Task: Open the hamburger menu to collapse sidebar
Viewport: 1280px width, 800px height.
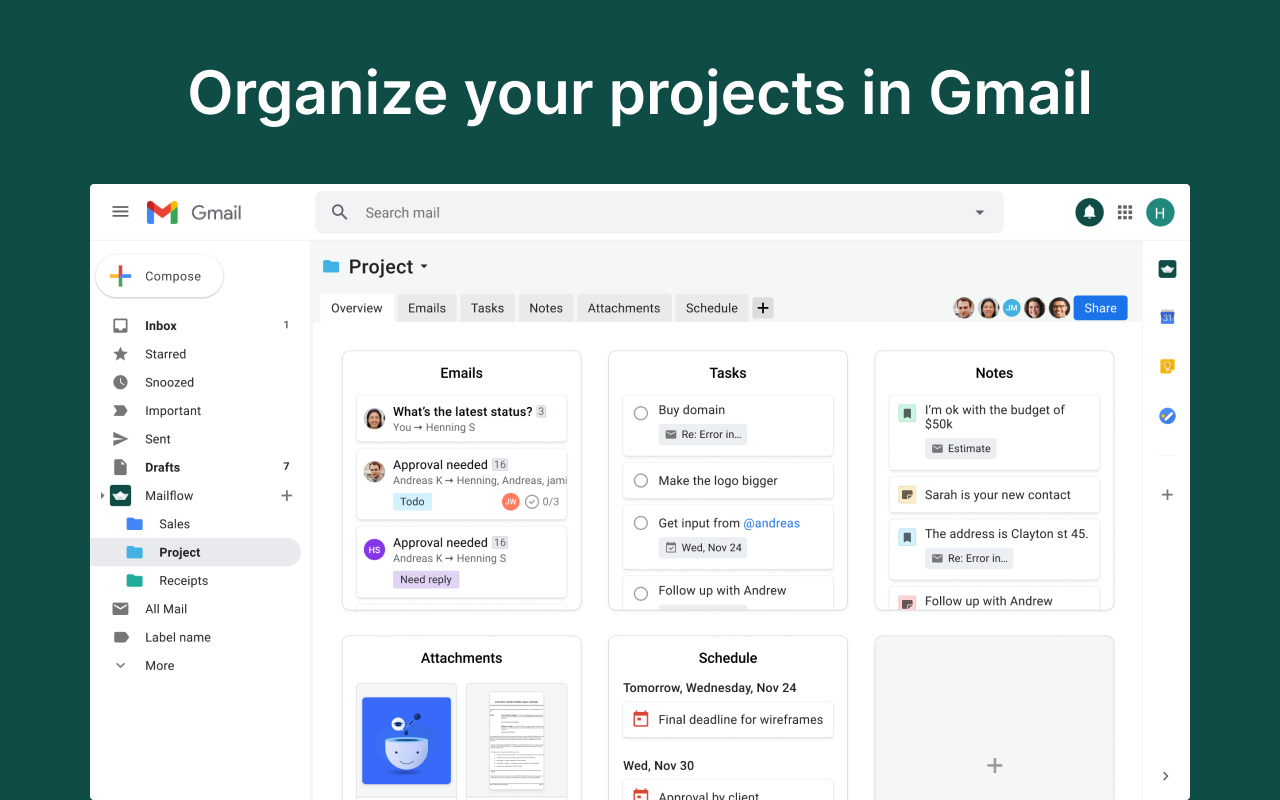Action: click(120, 211)
